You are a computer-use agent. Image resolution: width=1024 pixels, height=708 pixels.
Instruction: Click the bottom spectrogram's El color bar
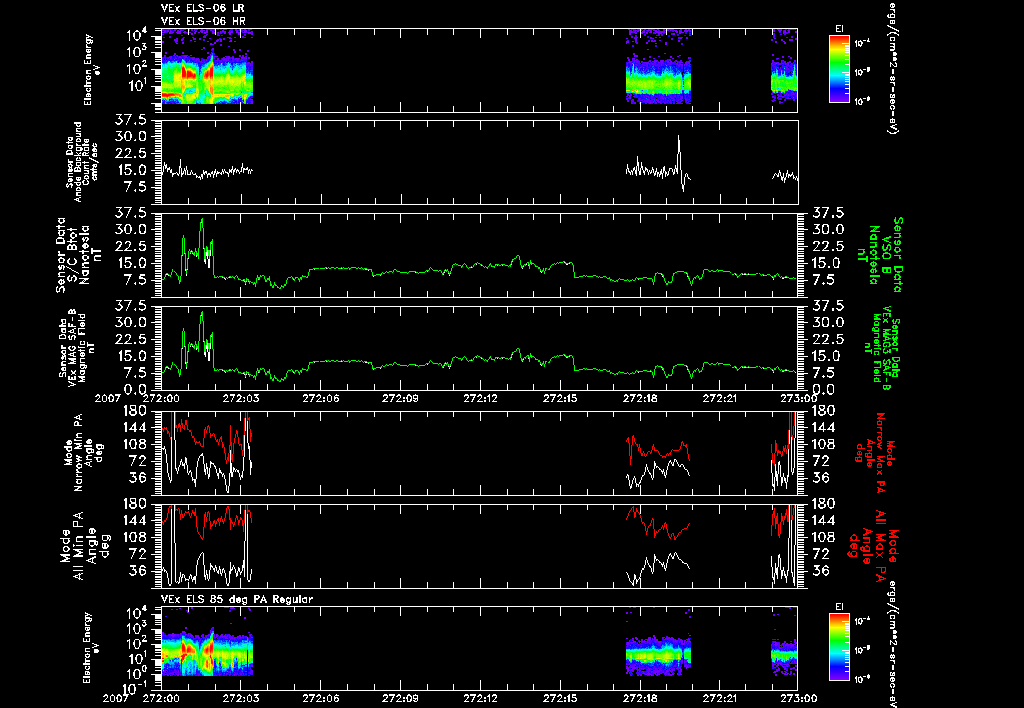coord(839,647)
